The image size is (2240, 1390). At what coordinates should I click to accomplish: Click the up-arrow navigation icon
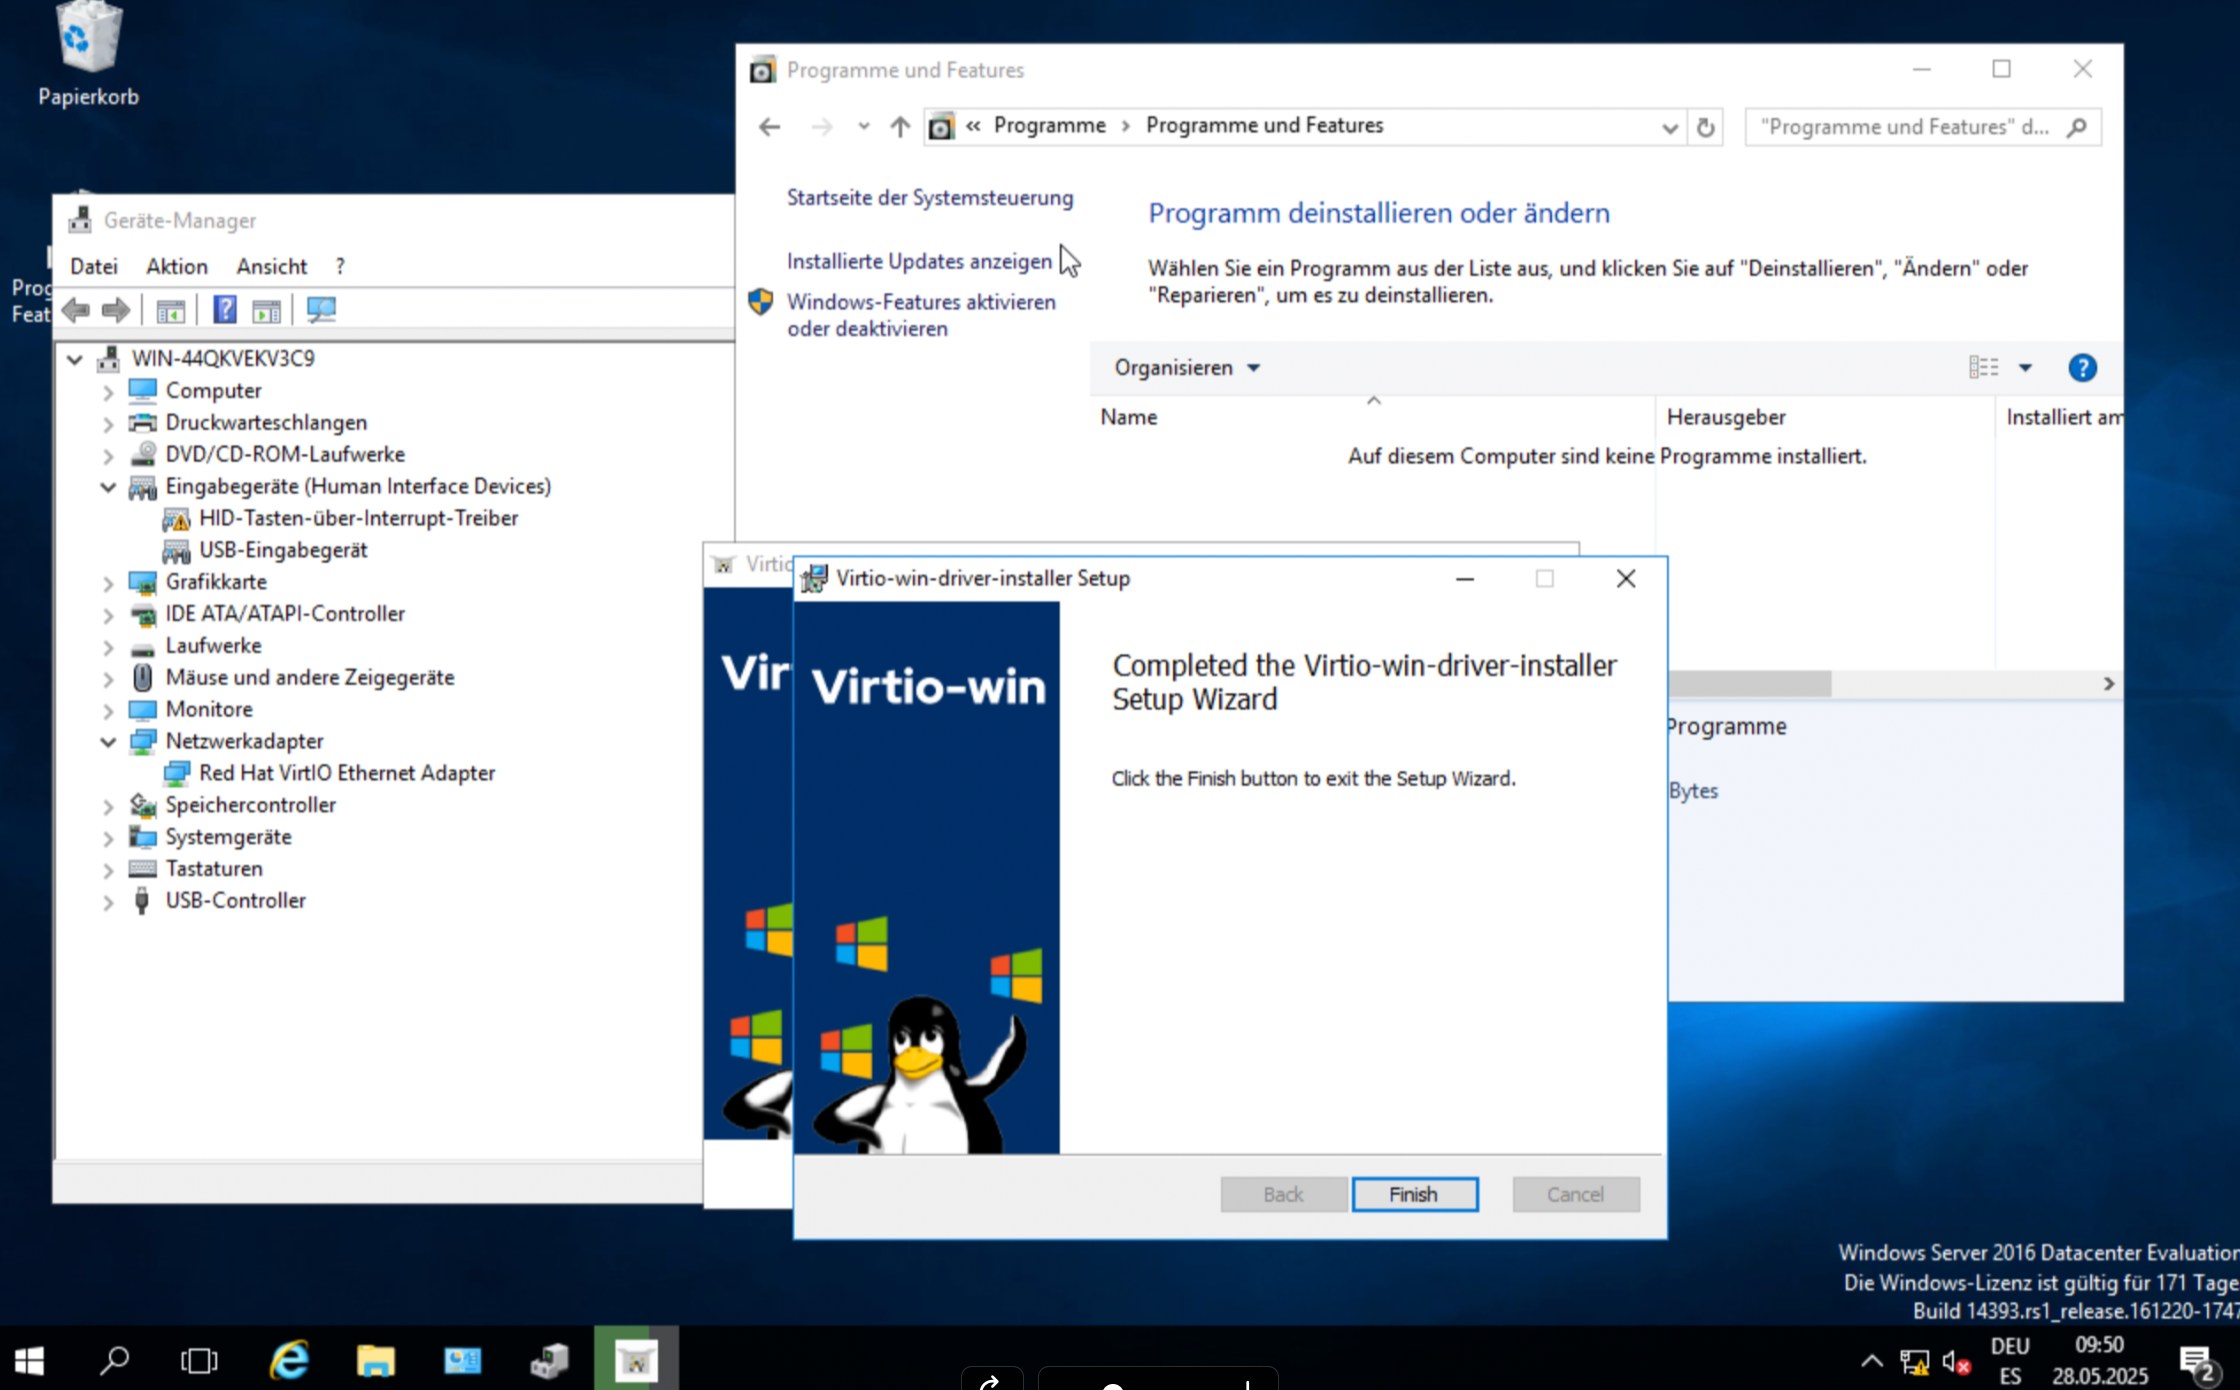click(x=900, y=127)
